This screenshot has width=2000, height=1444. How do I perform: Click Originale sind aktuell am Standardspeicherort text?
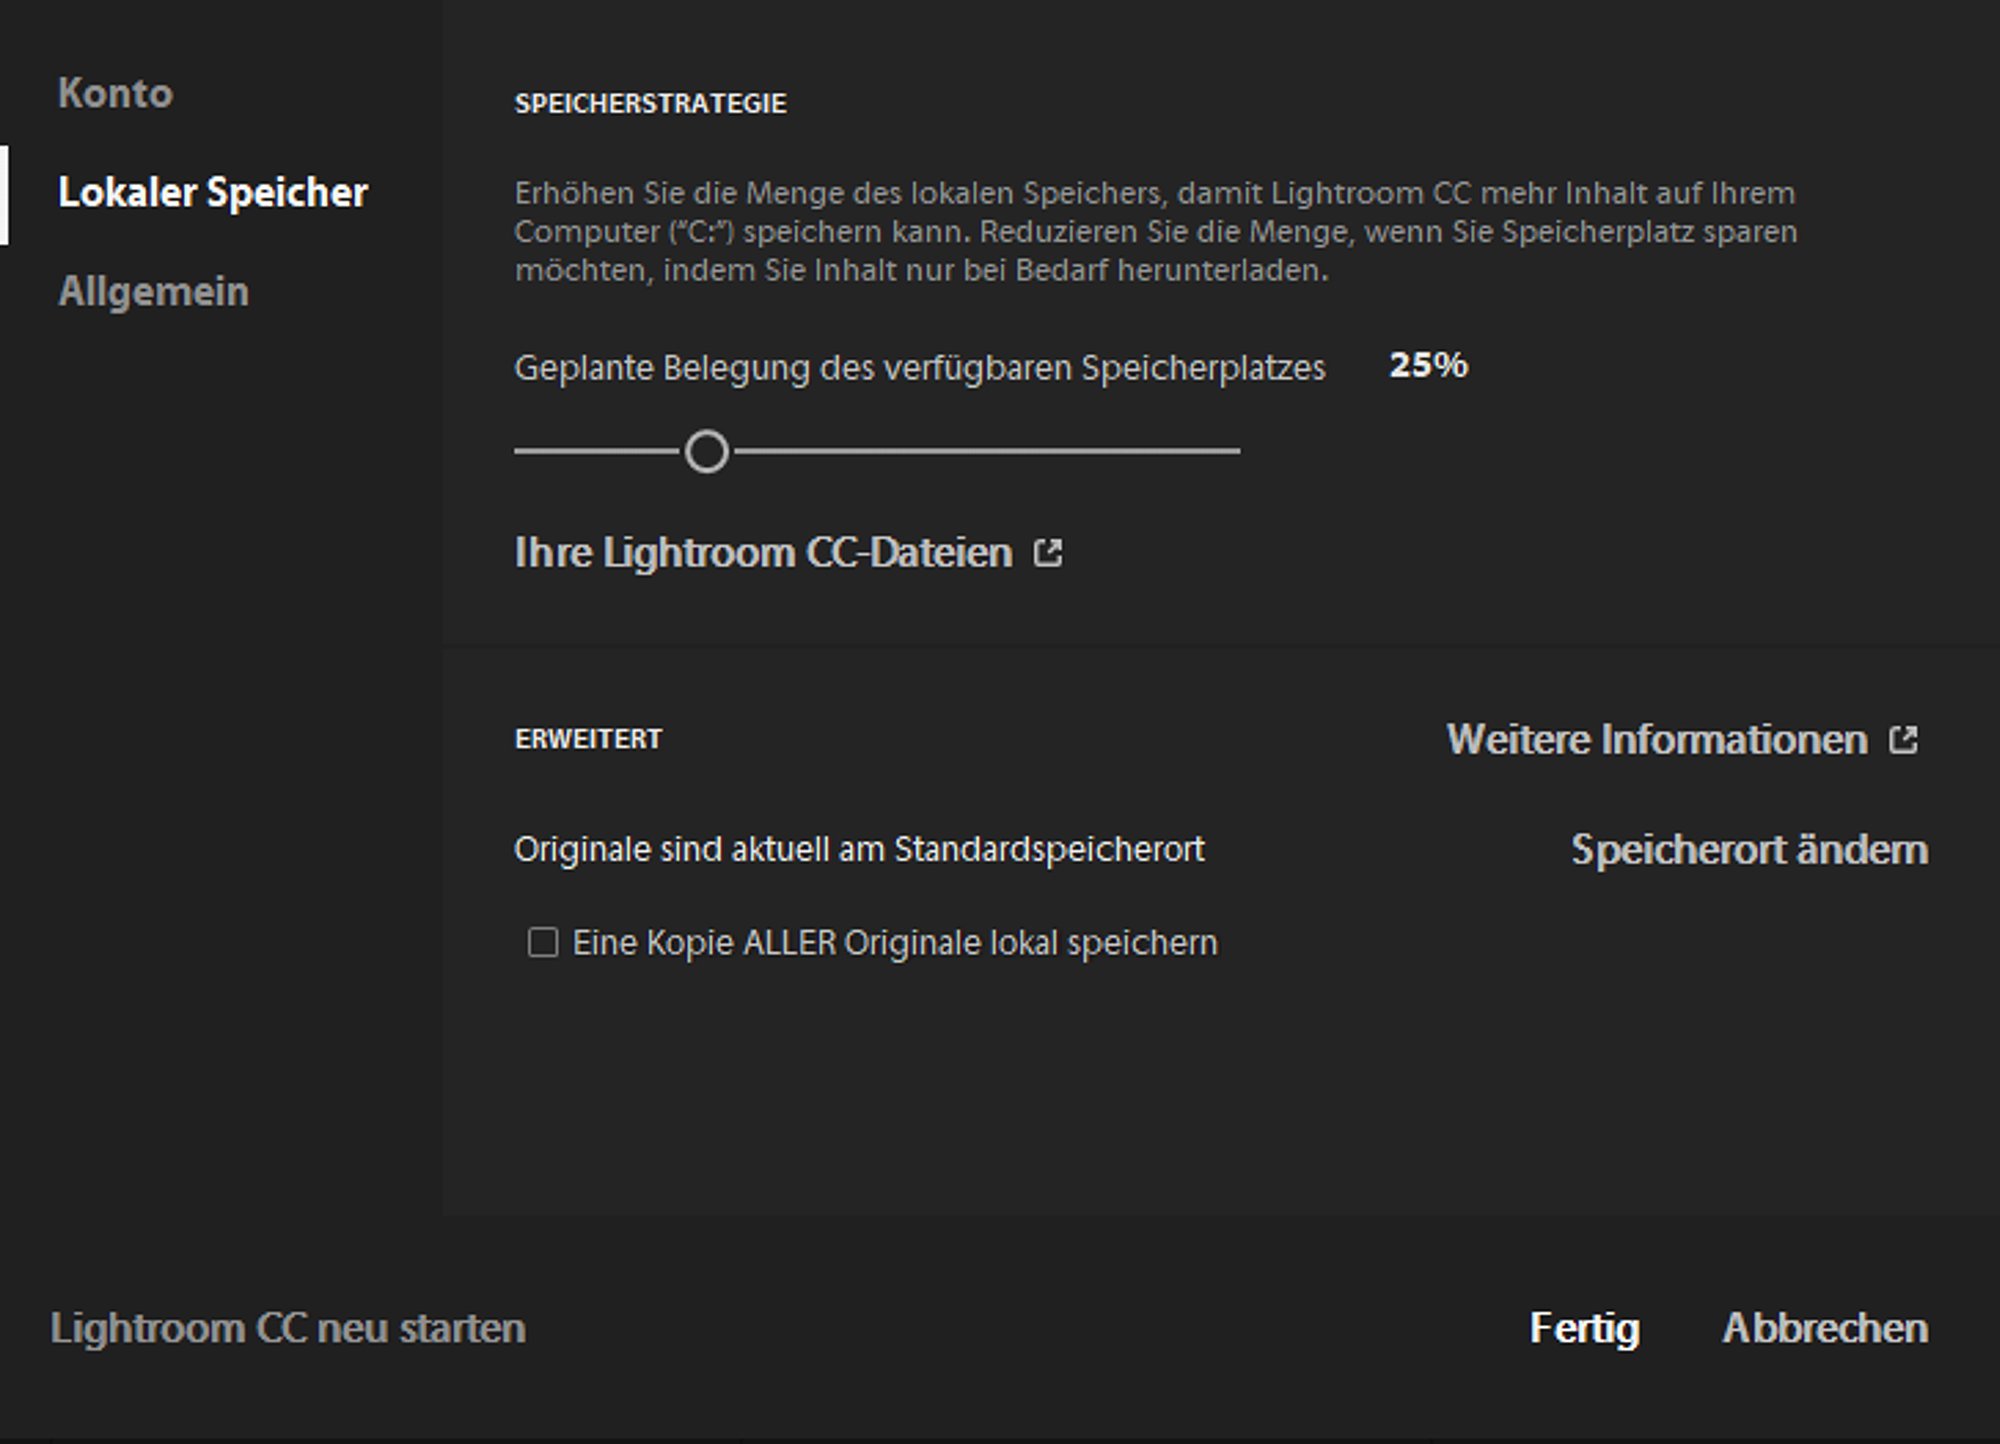click(x=859, y=849)
